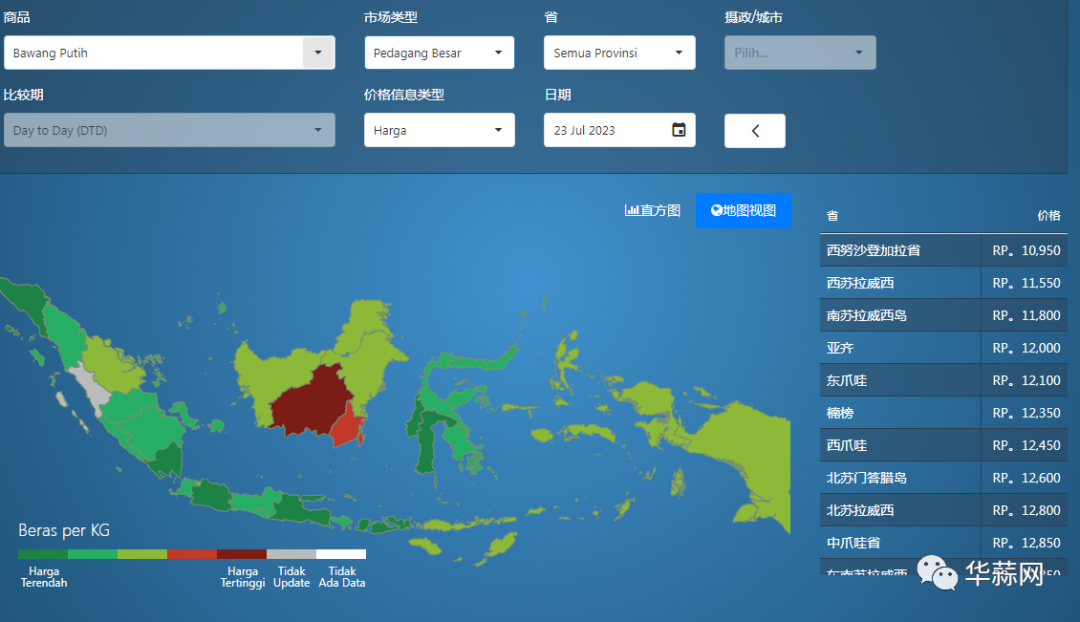Go to previous date with left chevron button

pos(755,131)
